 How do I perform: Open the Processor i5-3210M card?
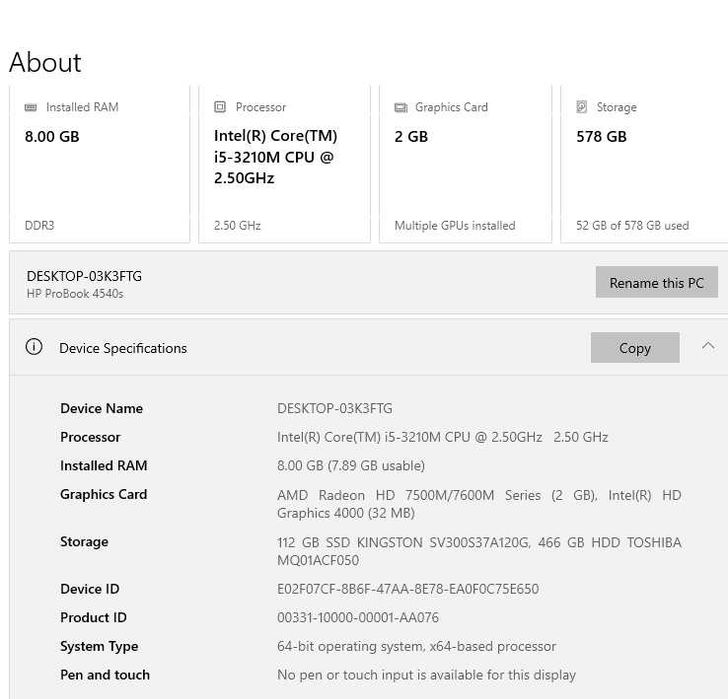[284, 164]
